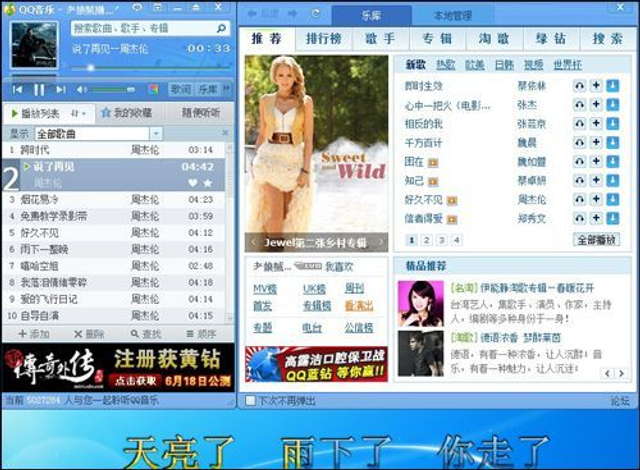Open the 论坛 forum link
This screenshot has width=640, height=470.
point(620,401)
